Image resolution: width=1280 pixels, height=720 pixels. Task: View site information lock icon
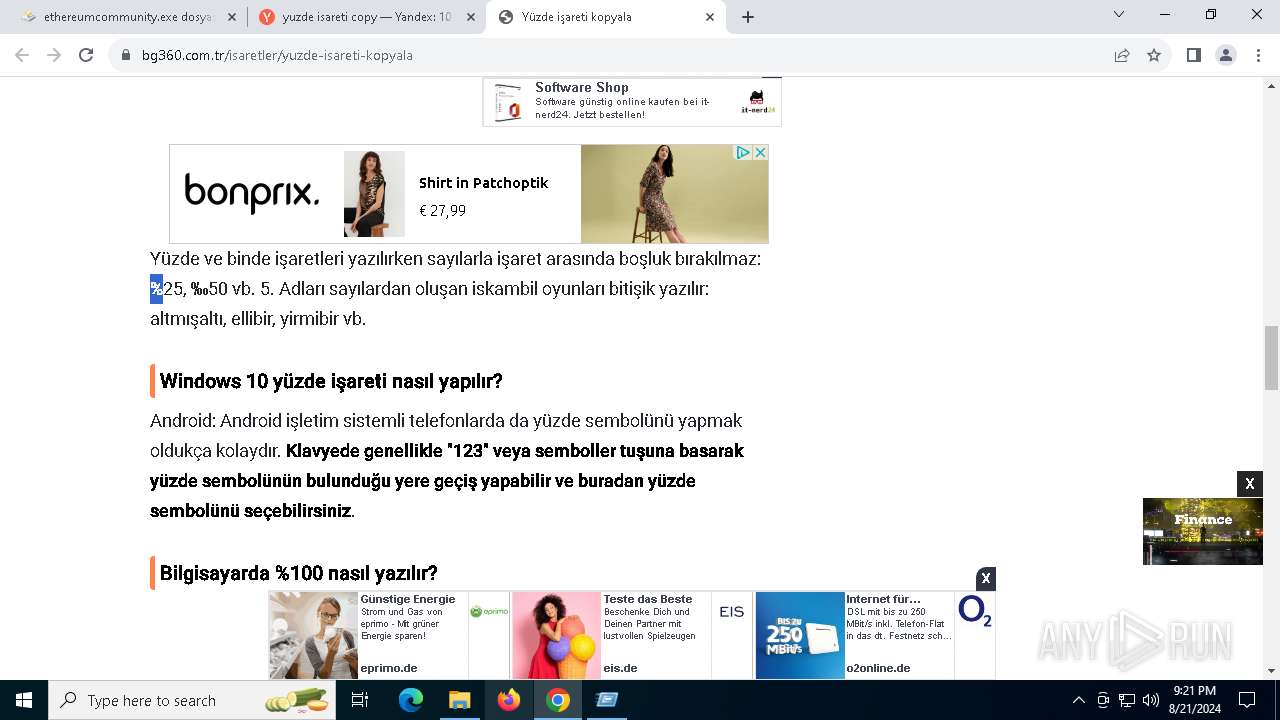(x=126, y=55)
